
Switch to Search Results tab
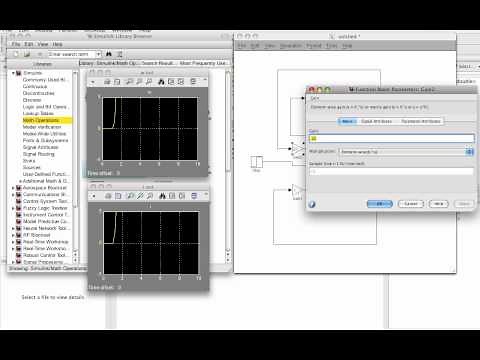pos(158,63)
